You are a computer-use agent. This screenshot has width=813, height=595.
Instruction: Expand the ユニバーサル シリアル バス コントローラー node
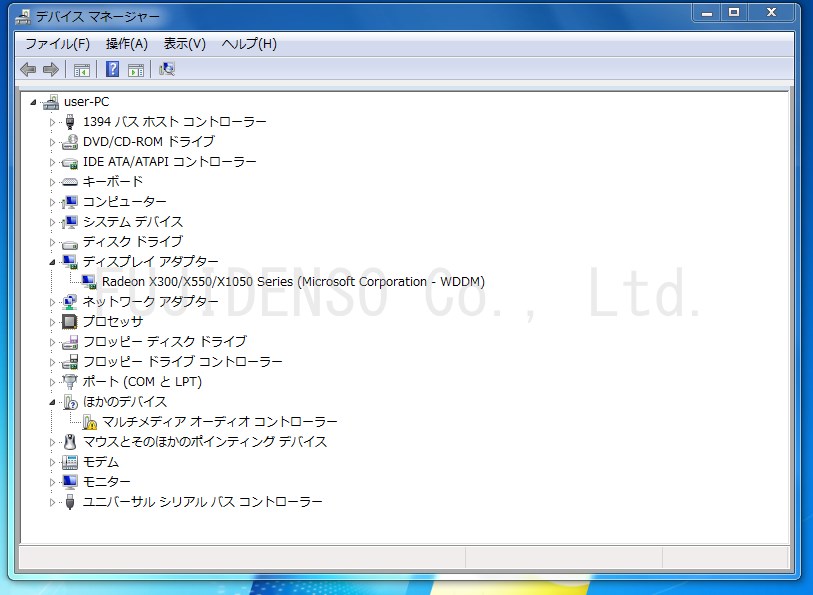click(x=52, y=502)
